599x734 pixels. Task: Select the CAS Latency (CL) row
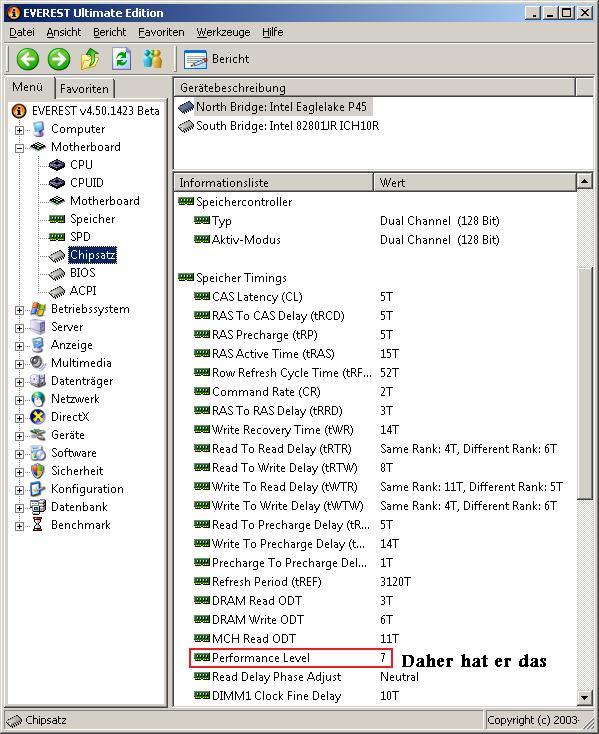click(374, 297)
